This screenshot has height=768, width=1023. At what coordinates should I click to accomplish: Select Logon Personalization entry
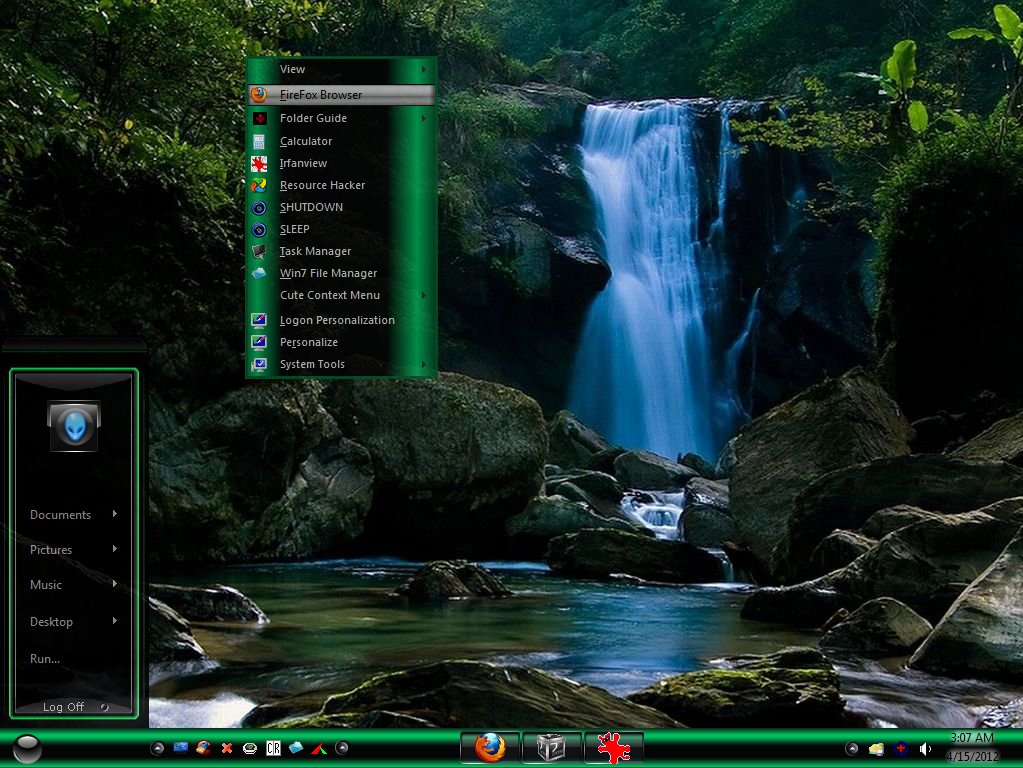tap(341, 320)
